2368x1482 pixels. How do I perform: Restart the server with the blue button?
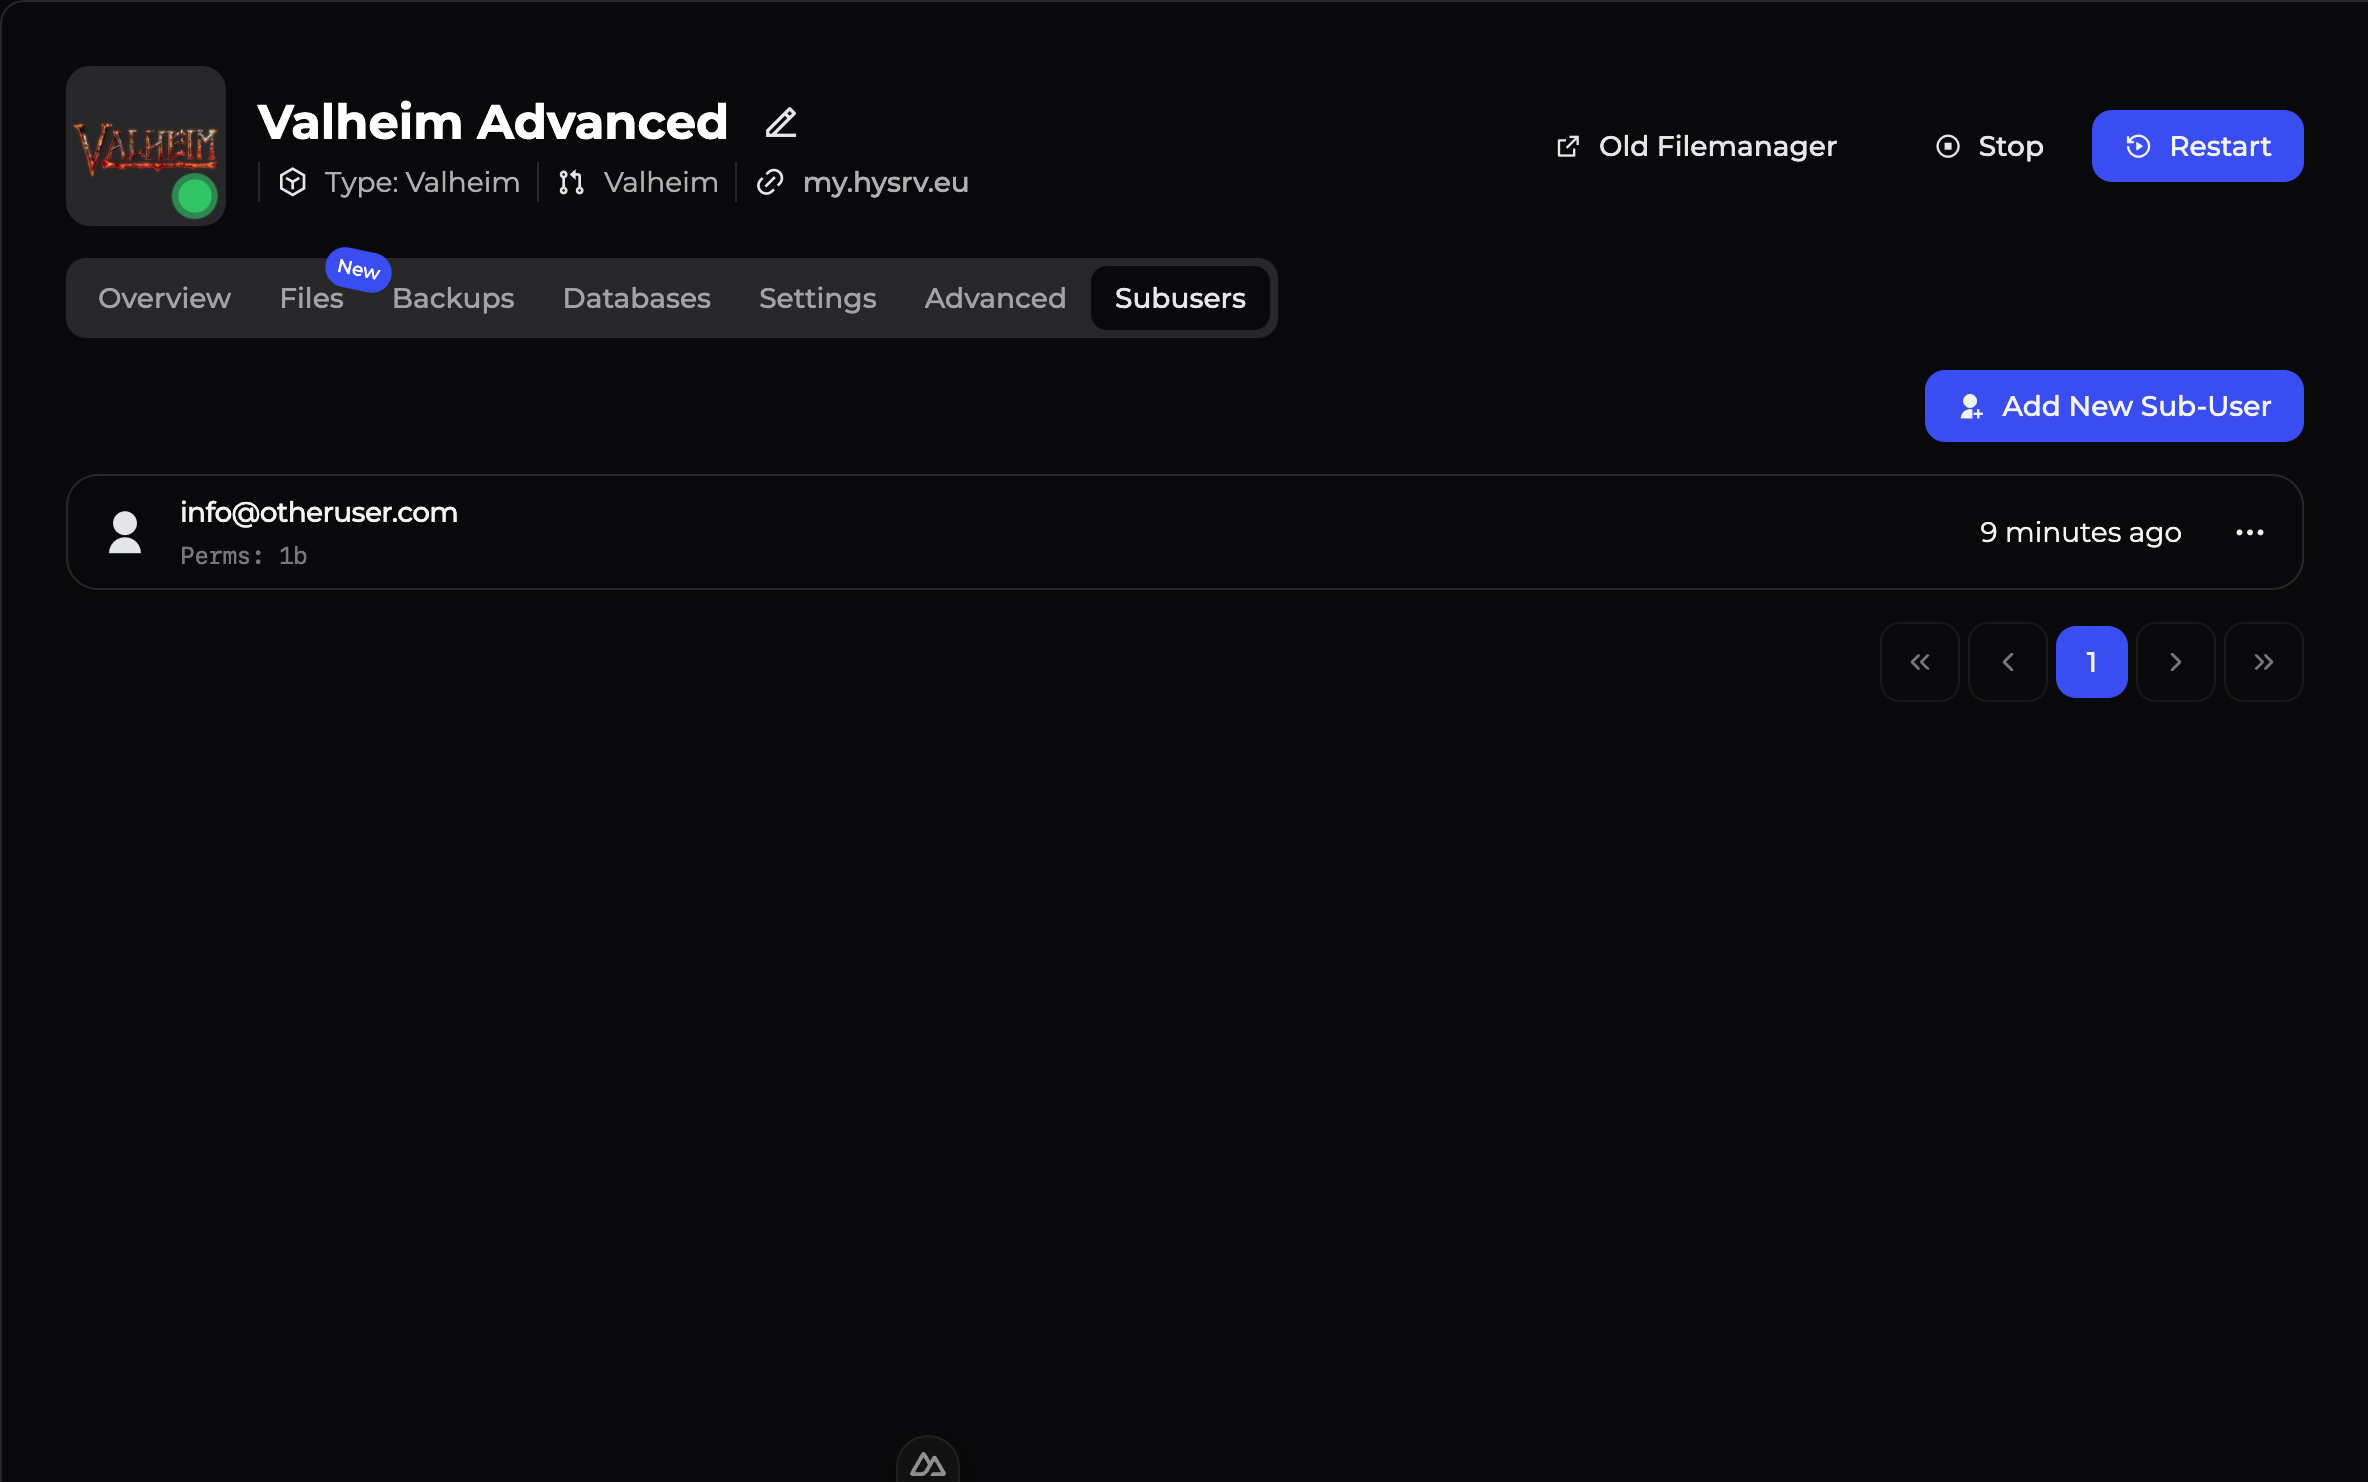tap(2197, 146)
